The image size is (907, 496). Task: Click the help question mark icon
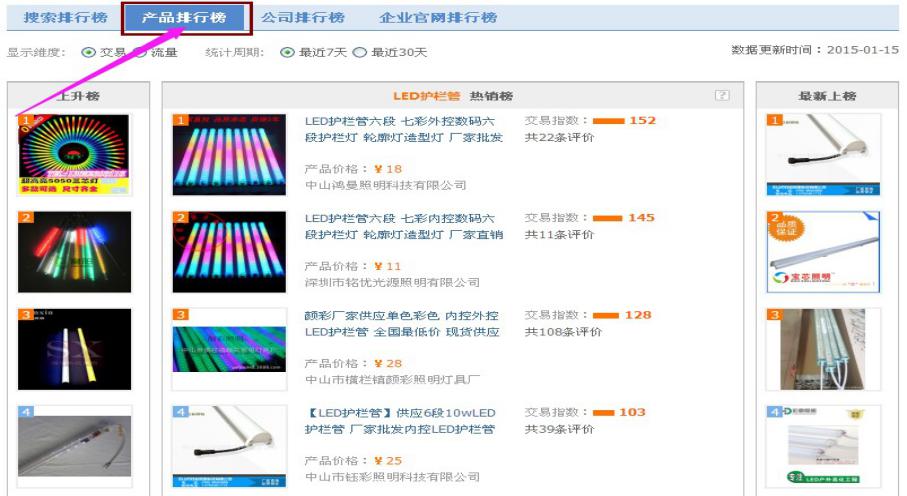pos(721,95)
